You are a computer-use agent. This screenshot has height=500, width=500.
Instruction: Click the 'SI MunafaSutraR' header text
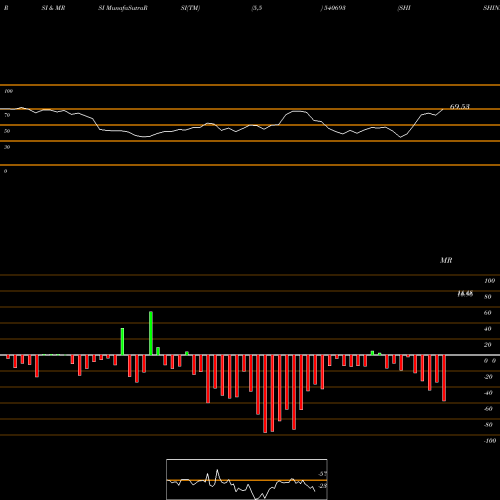click(123, 8)
